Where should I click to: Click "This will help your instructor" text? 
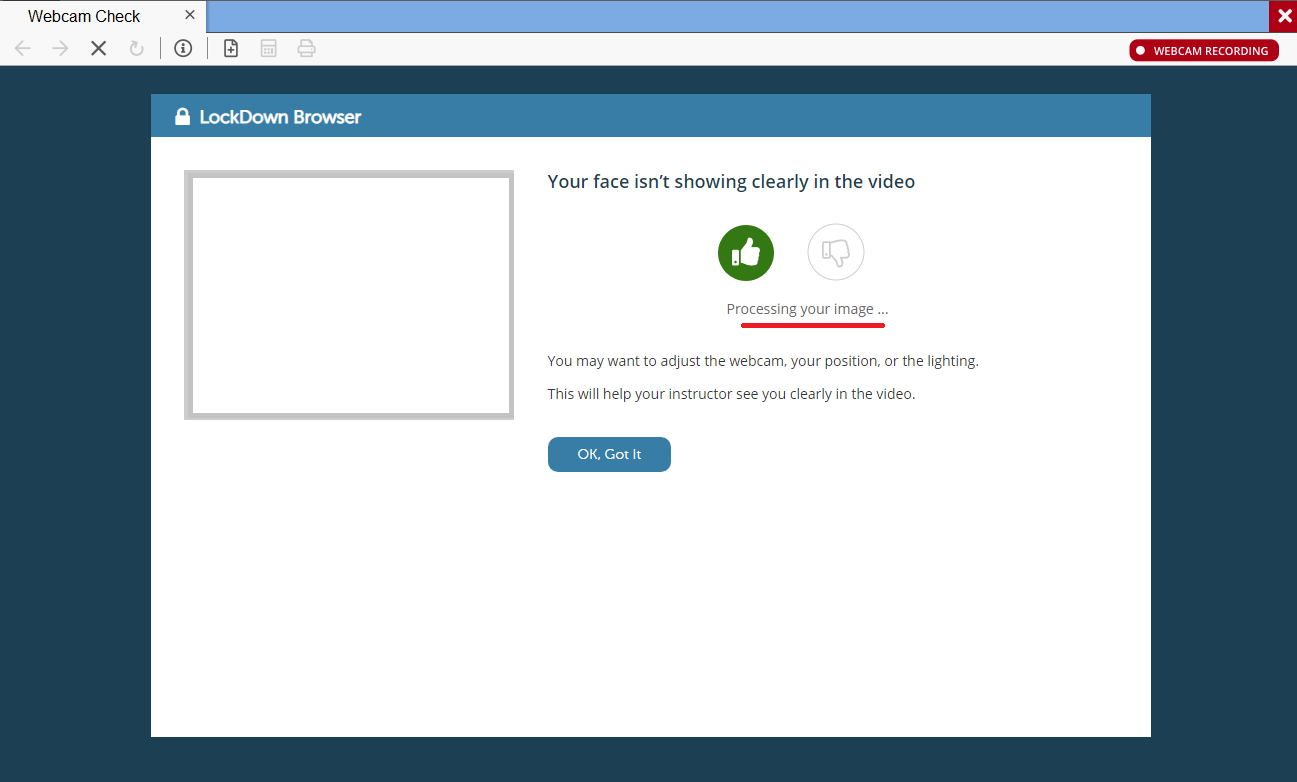click(731, 394)
